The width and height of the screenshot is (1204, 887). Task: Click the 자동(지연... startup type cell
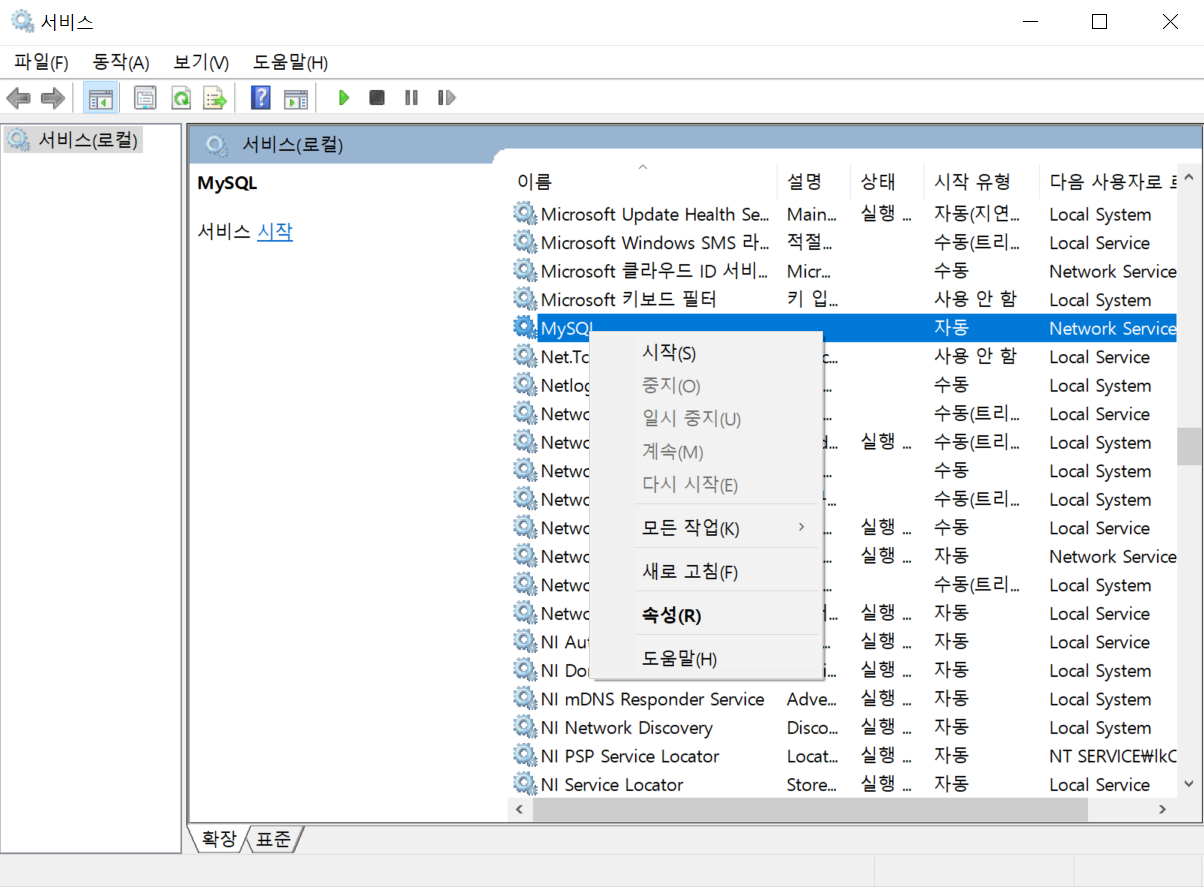[x=977, y=214]
